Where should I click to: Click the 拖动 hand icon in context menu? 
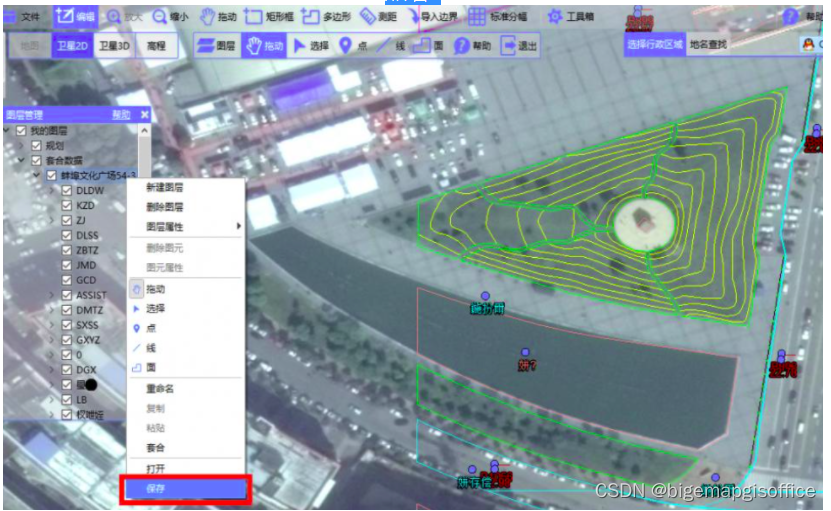[137, 289]
